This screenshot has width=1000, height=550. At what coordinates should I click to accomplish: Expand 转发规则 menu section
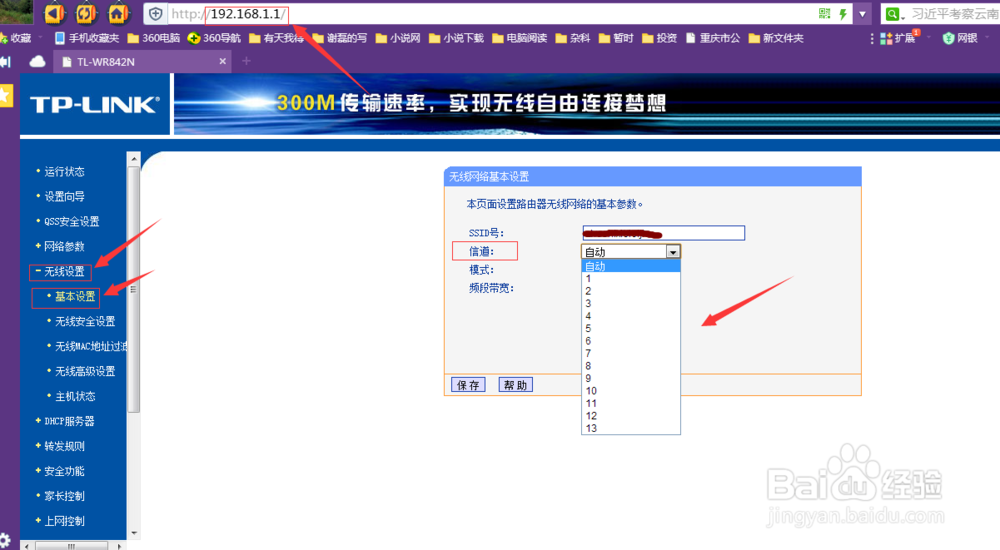point(64,446)
